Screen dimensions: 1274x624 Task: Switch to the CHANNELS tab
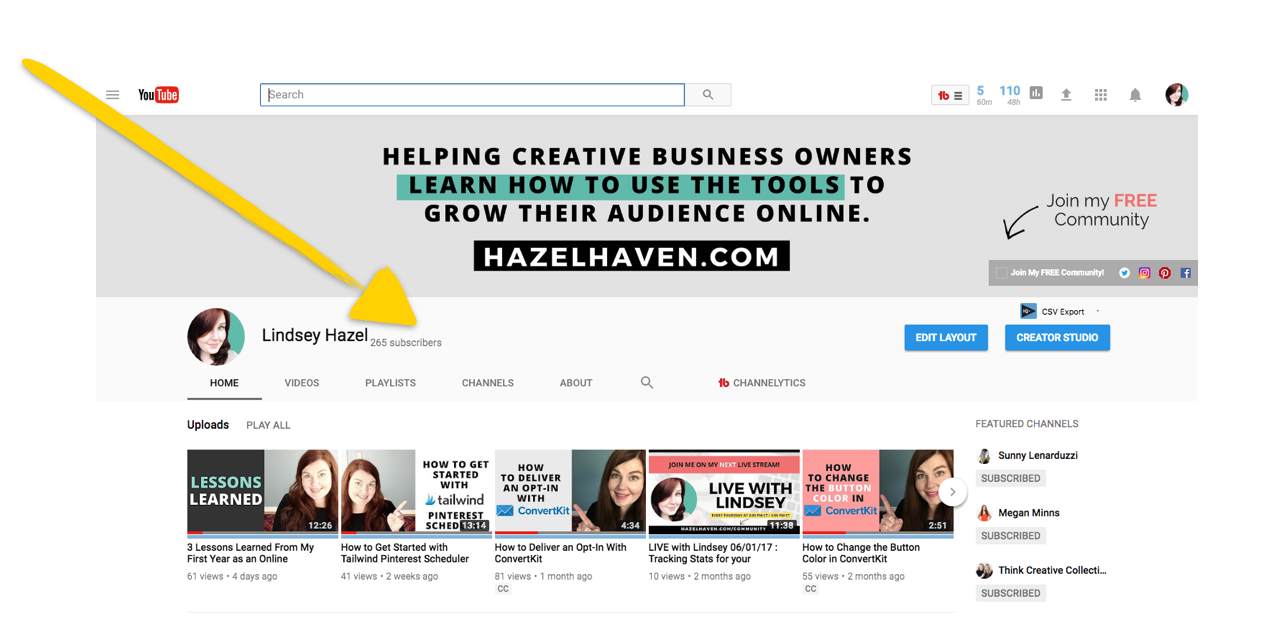488,383
